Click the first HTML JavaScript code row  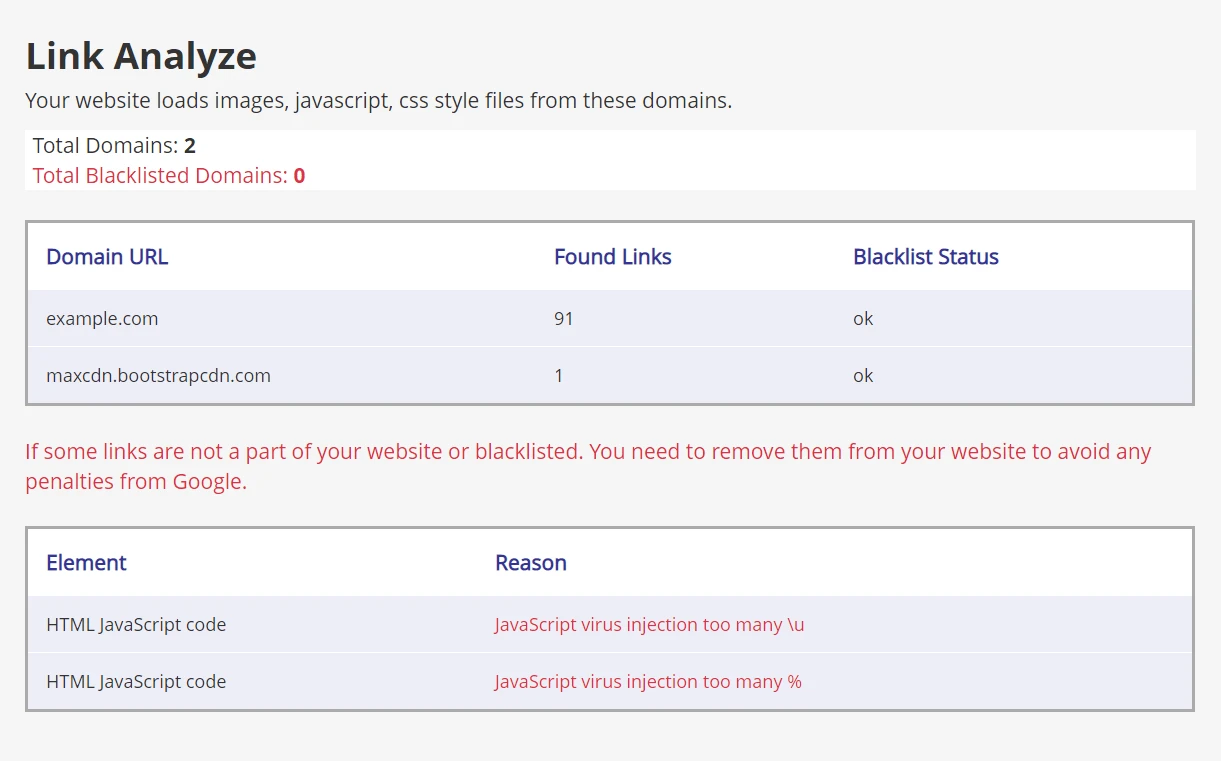tap(136, 625)
